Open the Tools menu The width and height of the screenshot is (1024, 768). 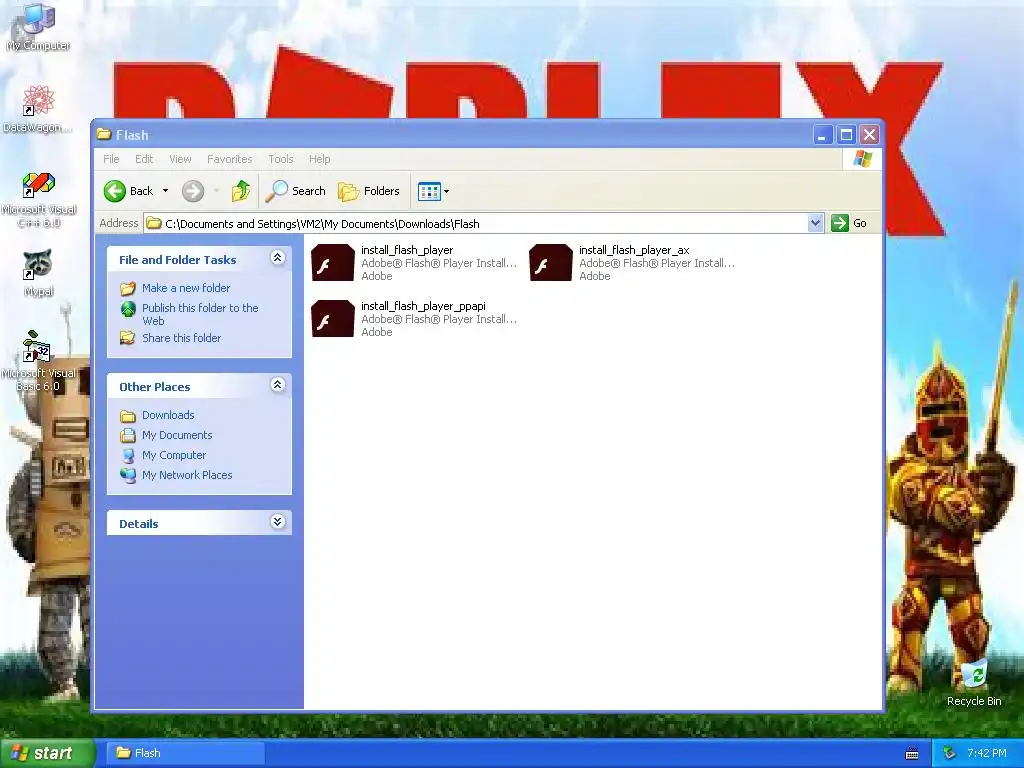[281, 159]
